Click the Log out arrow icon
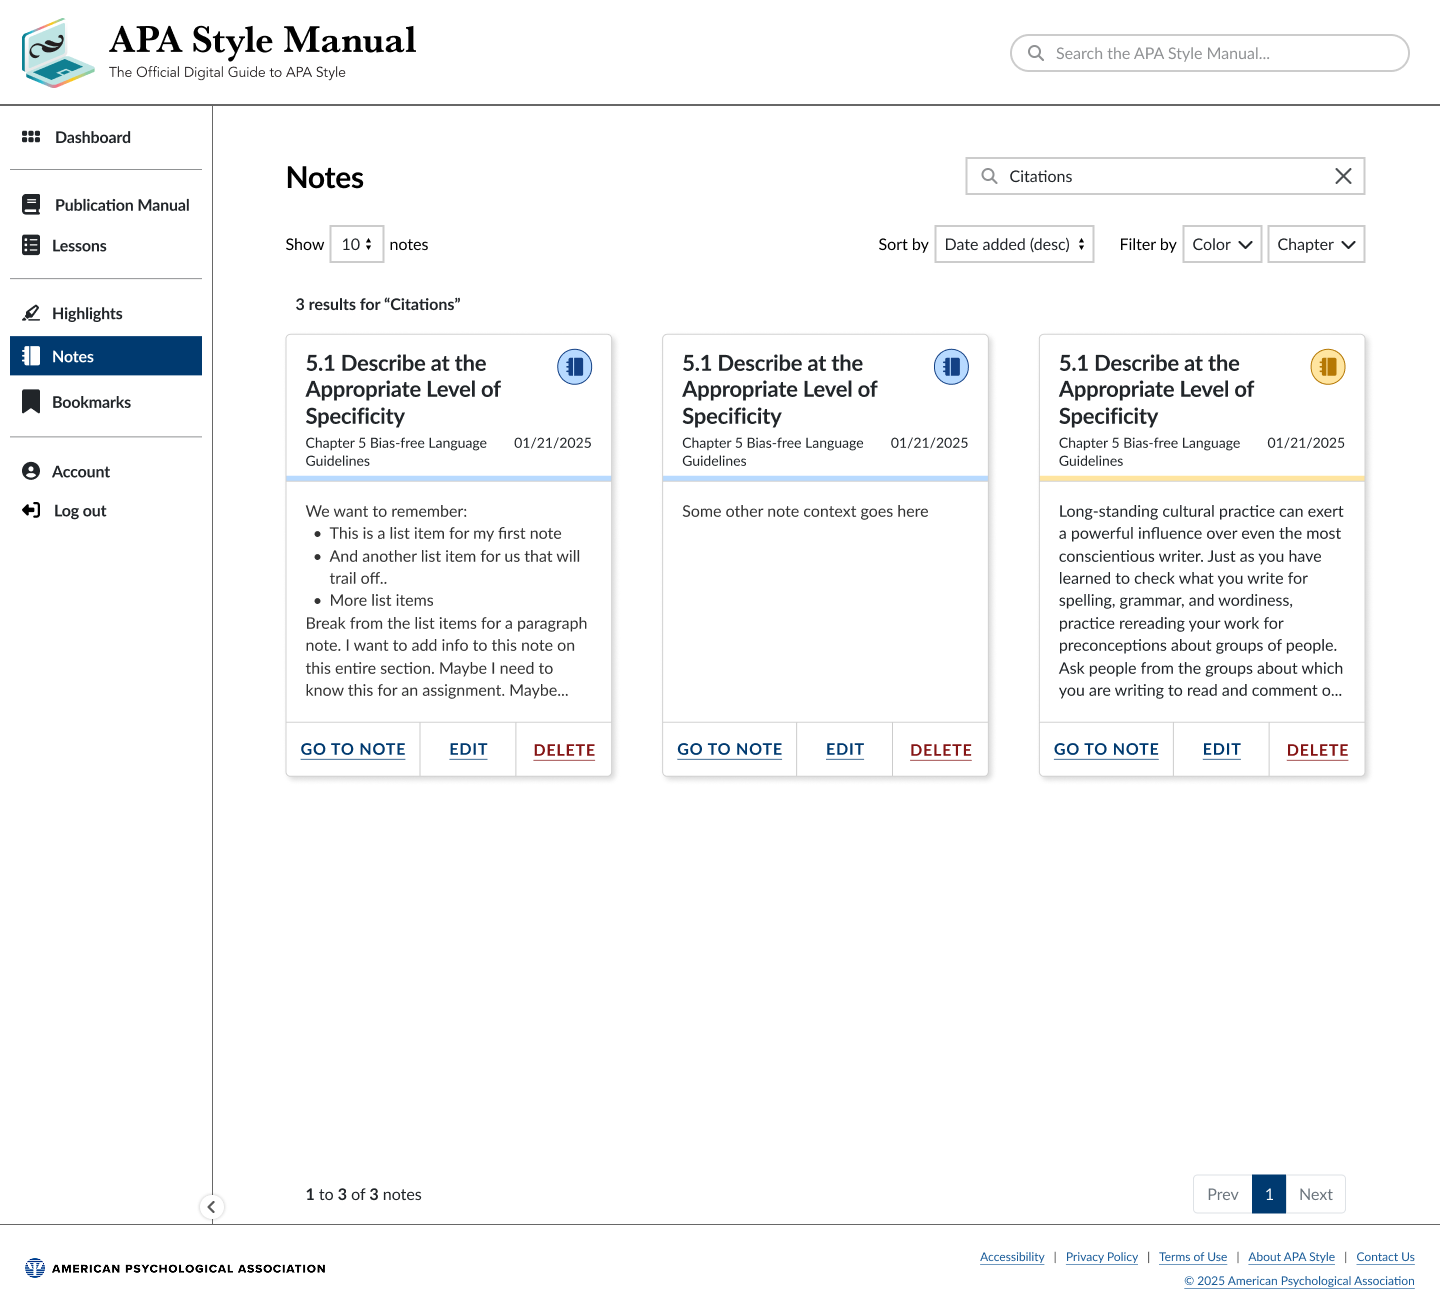This screenshot has height=1312, width=1440. (x=31, y=510)
